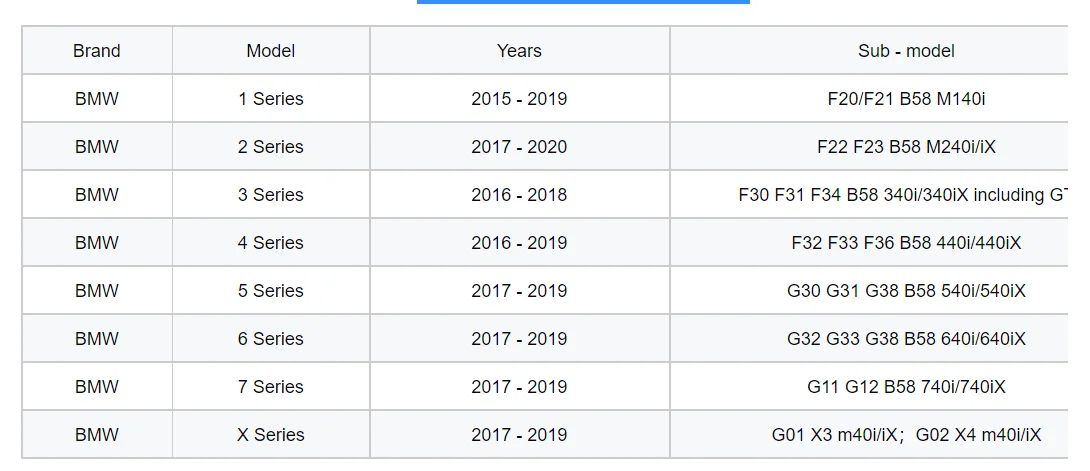This screenshot has width=1090, height=471.
Task: Click the Model column header
Action: [x=271, y=51]
